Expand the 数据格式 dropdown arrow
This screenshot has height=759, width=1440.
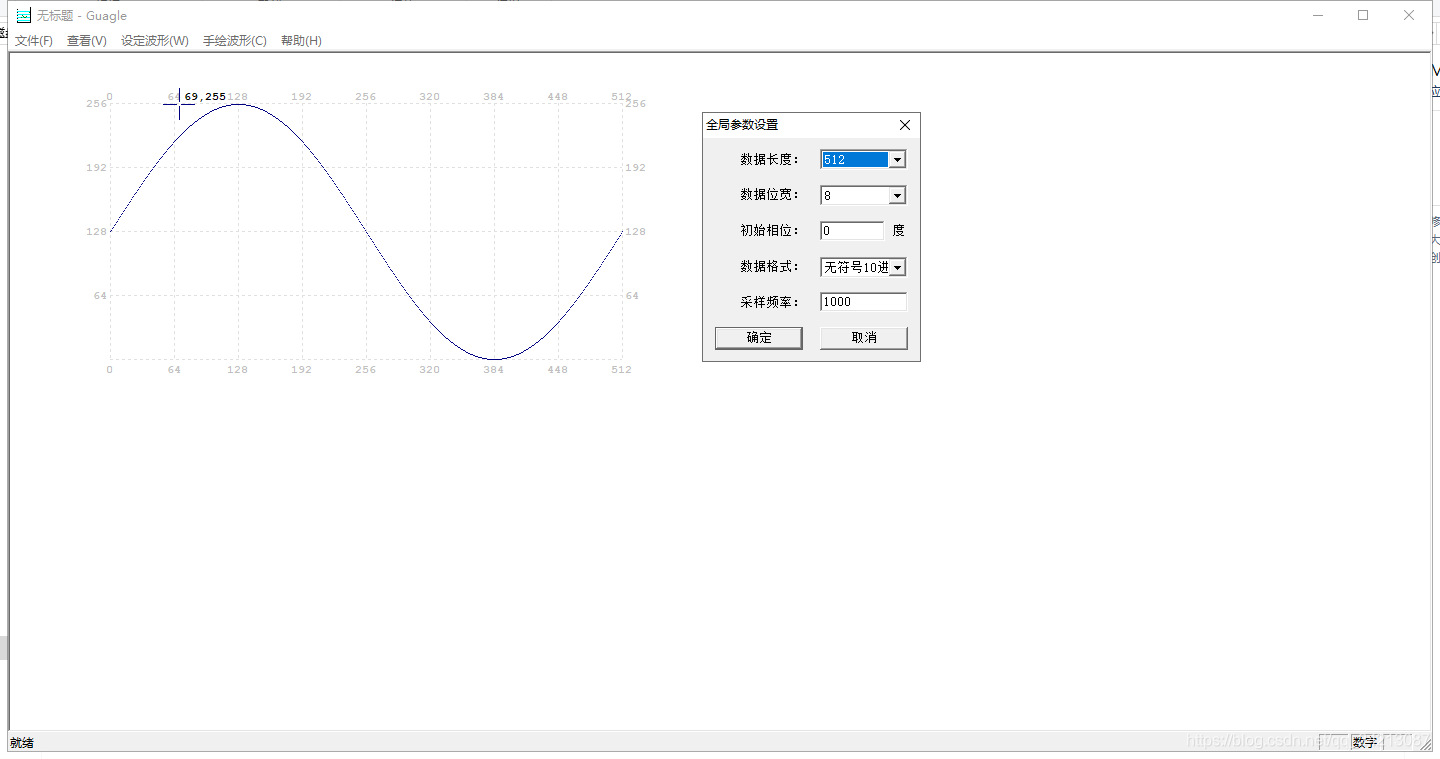click(897, 267)
